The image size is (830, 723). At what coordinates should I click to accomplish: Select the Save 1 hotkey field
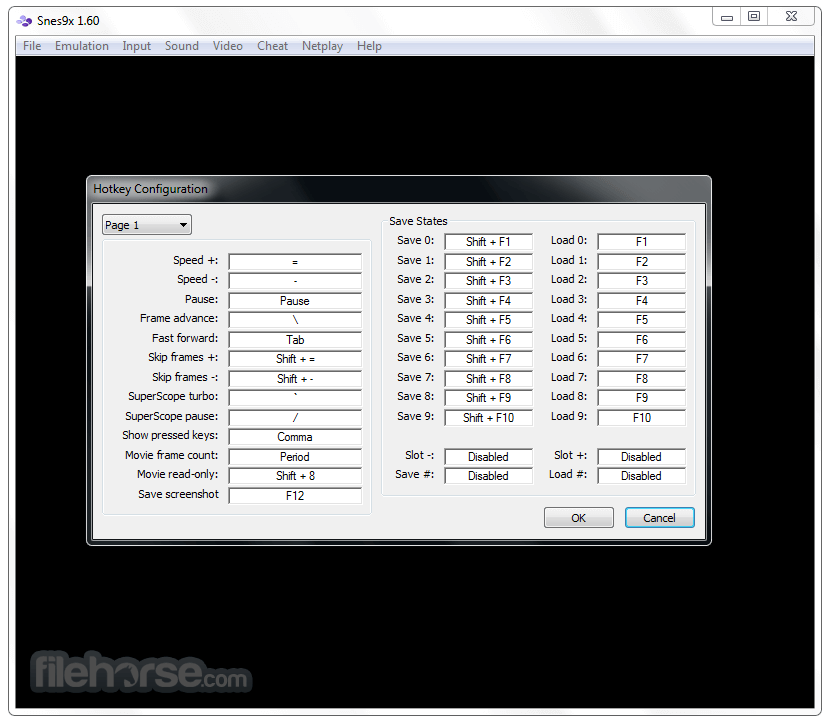[489, 261]
